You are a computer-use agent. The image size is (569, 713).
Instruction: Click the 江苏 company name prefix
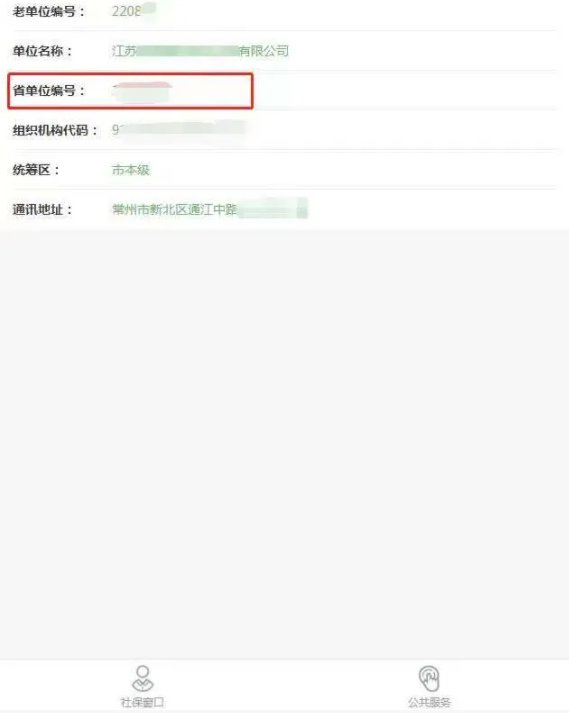[x=124, y=51]
